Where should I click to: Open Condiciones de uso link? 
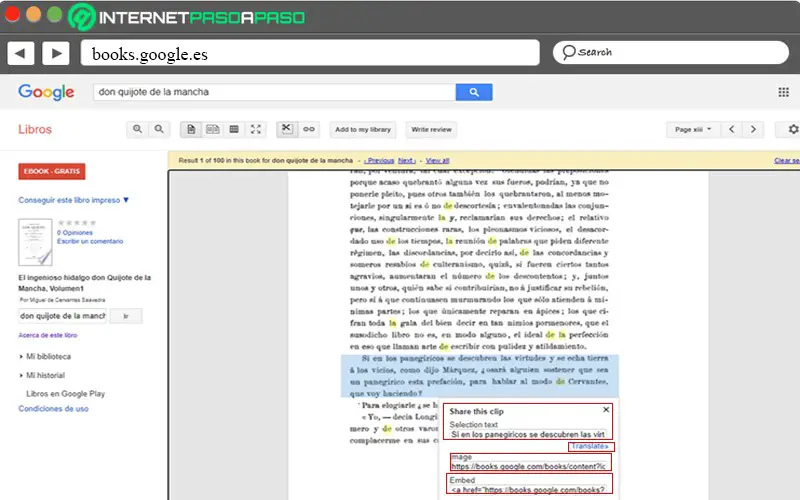tap(54, 409)
